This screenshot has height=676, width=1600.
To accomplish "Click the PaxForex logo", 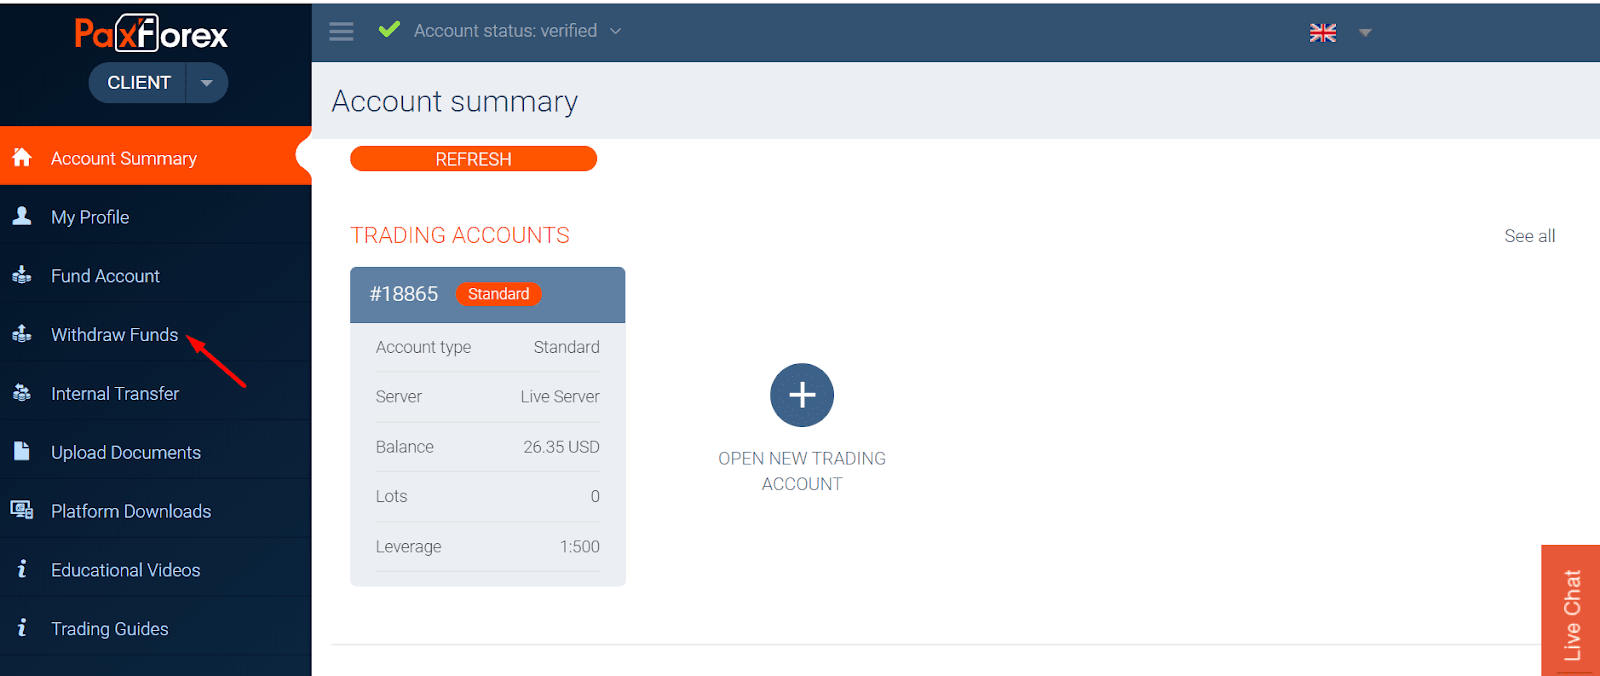I will pos(151,33).
